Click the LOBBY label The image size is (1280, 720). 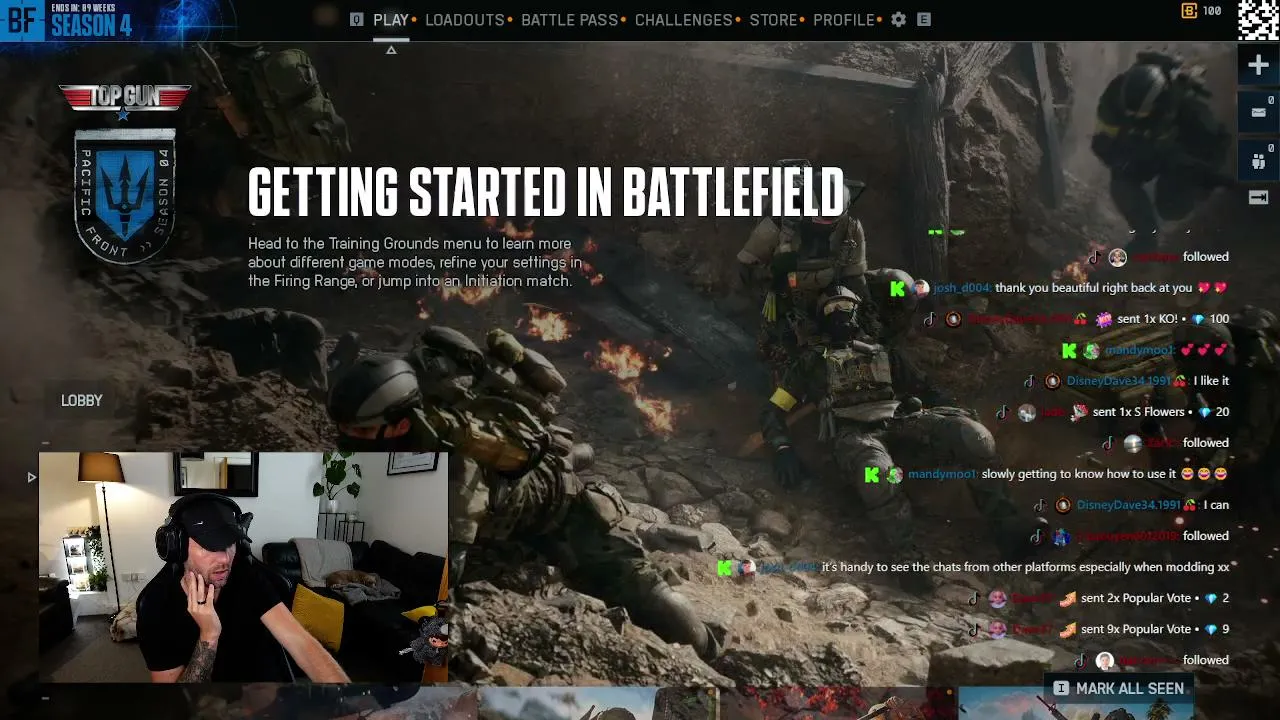pyautogui.click(x=82, y=400)
